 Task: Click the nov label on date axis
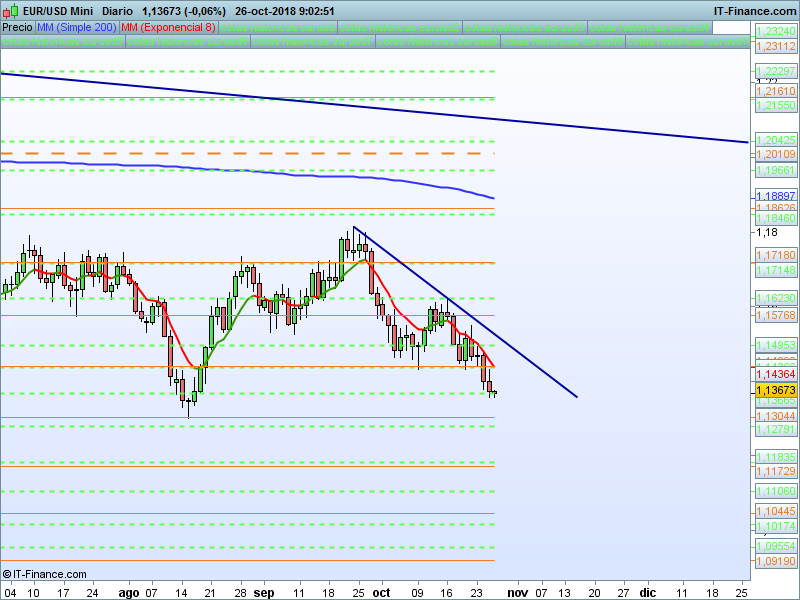coord(517,592)
